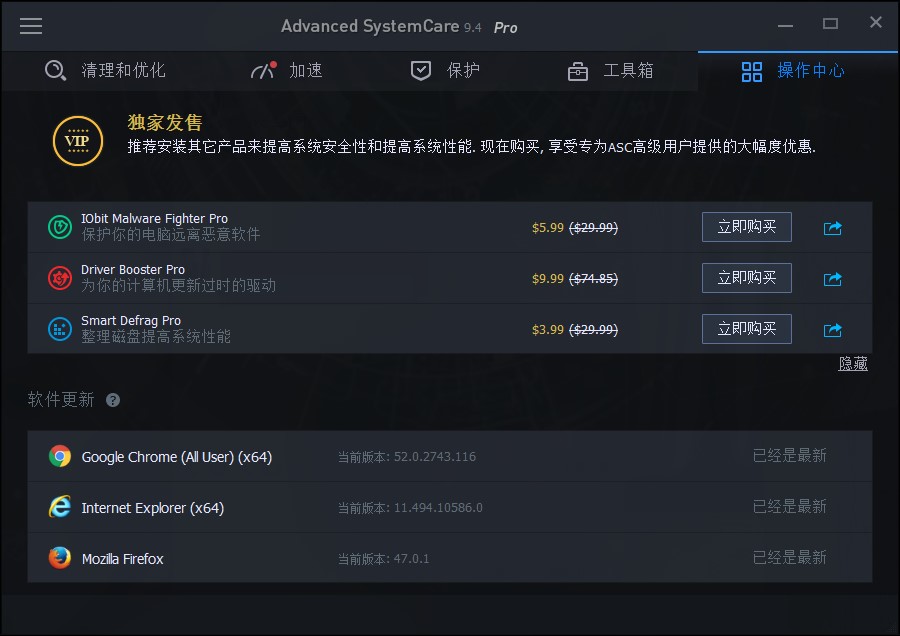Minimize the Advanced SystemCare window

point(785,25)
